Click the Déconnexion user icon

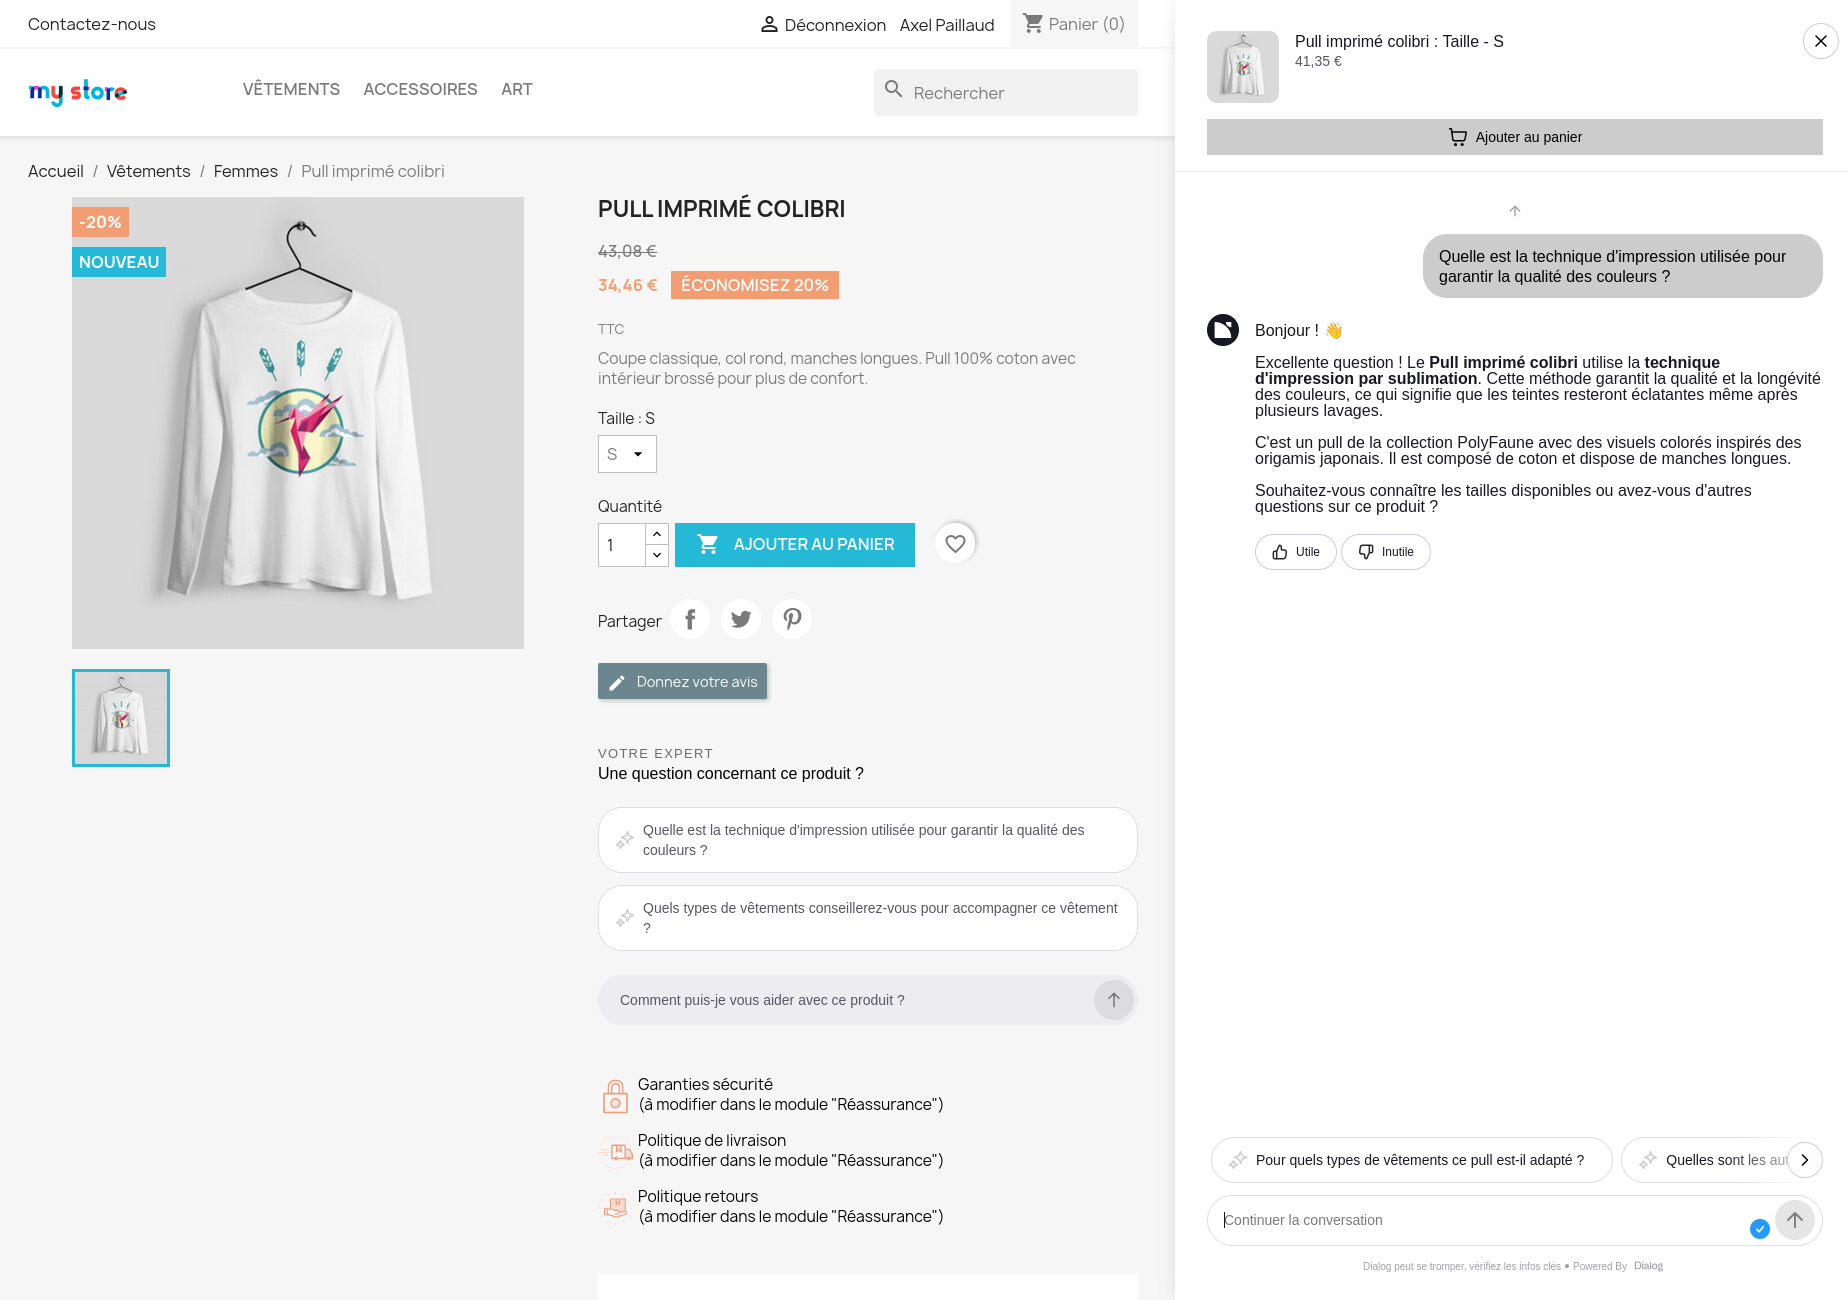click(x=770, y=24)
